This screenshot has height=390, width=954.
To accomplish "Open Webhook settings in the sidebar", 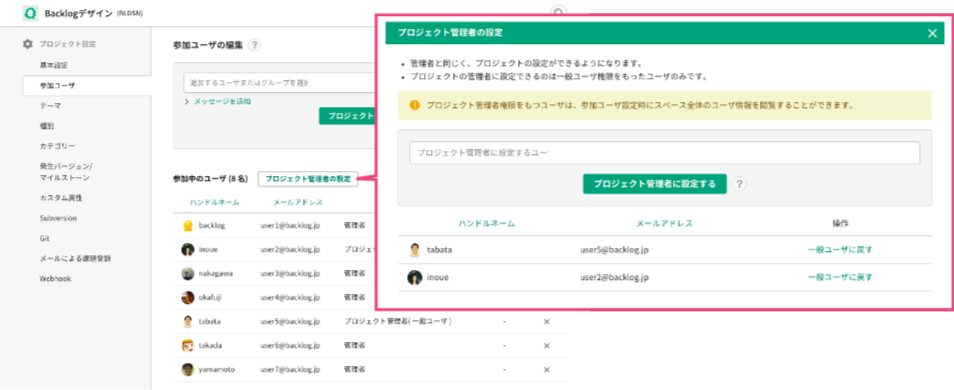I will (54, 278).
